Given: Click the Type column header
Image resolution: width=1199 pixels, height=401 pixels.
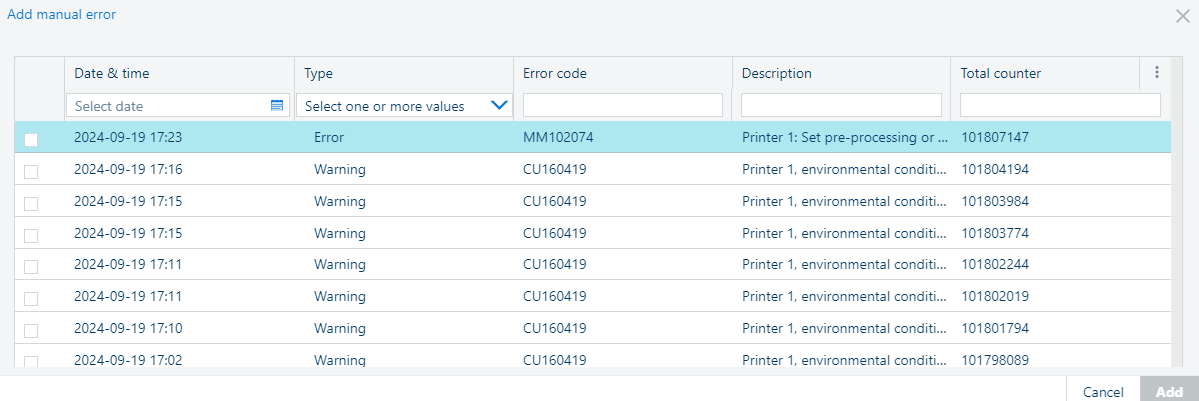Looking at the screenshot, I should point(319,73).
